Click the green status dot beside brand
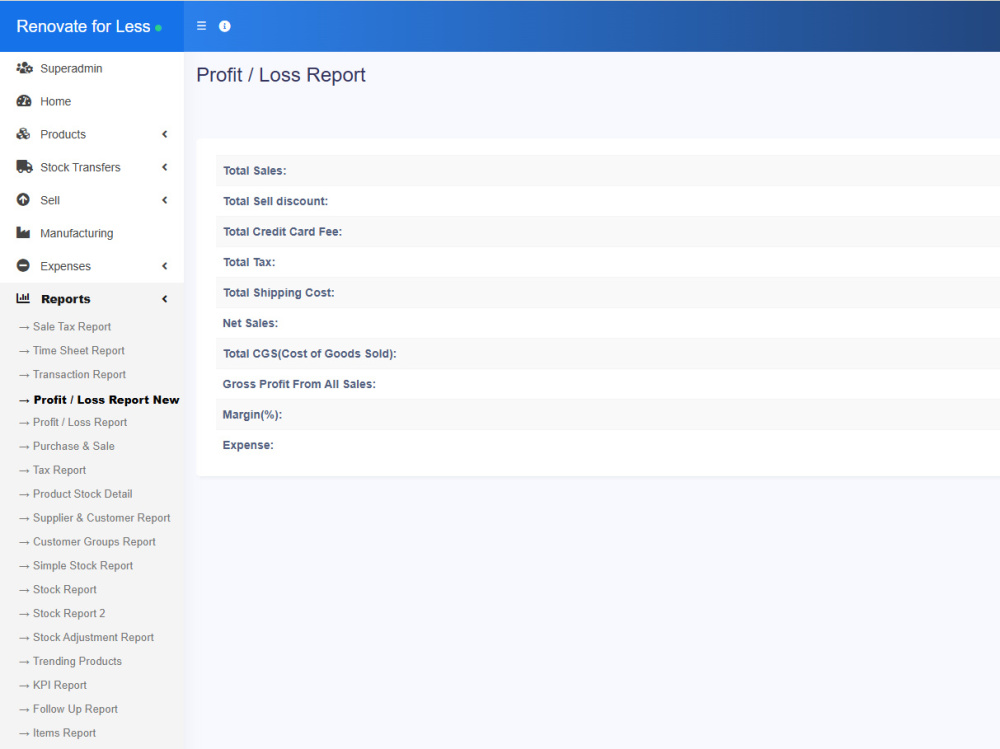This screenshot has height=749, width=1000. pyautogui.click(x=158, y=28)
